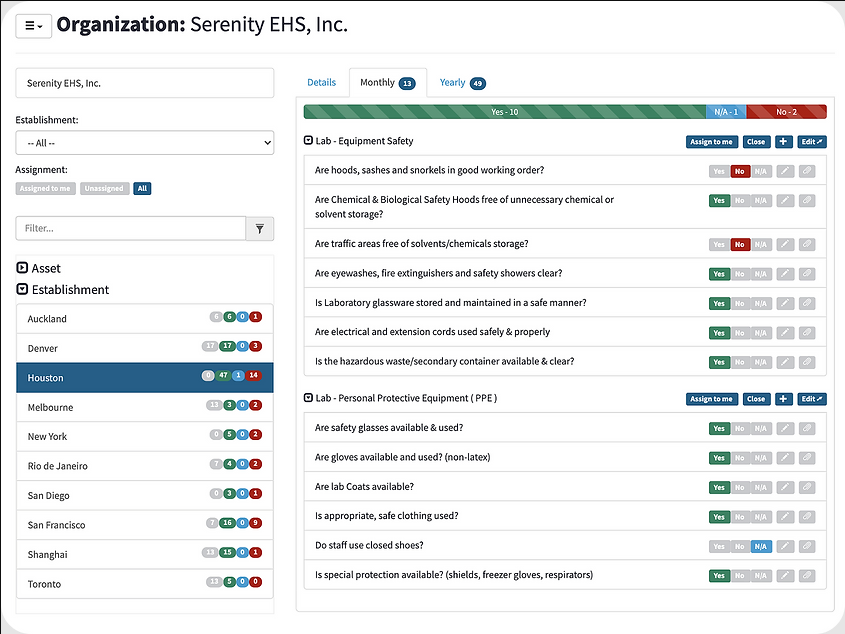This screenshot has height=634, width=845.
Task: Click paperclip icon for closed shoes question
Action: (807, 546)
